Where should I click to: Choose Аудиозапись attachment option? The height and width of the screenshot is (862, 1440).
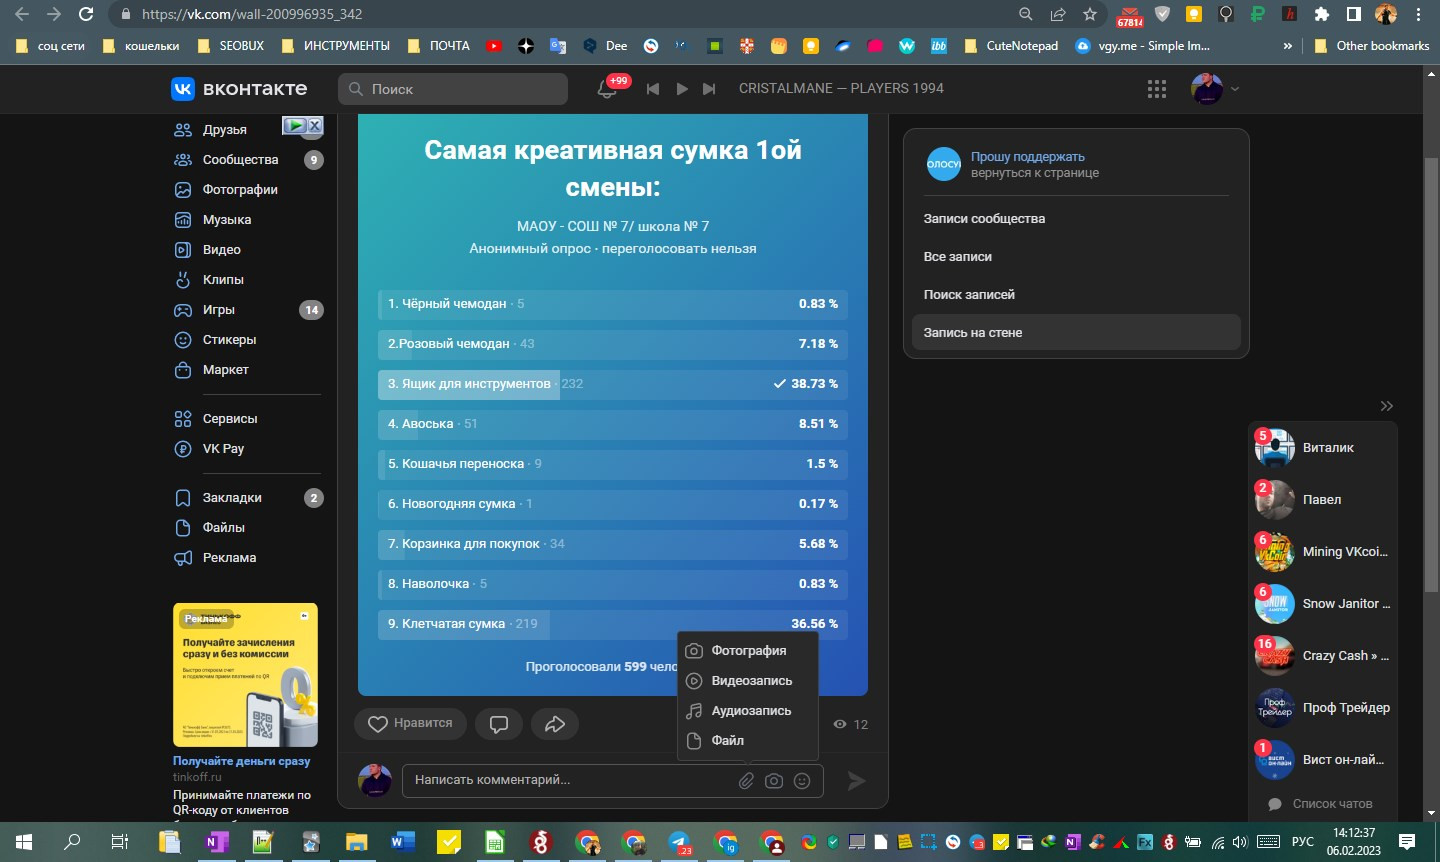click(748, 711)
